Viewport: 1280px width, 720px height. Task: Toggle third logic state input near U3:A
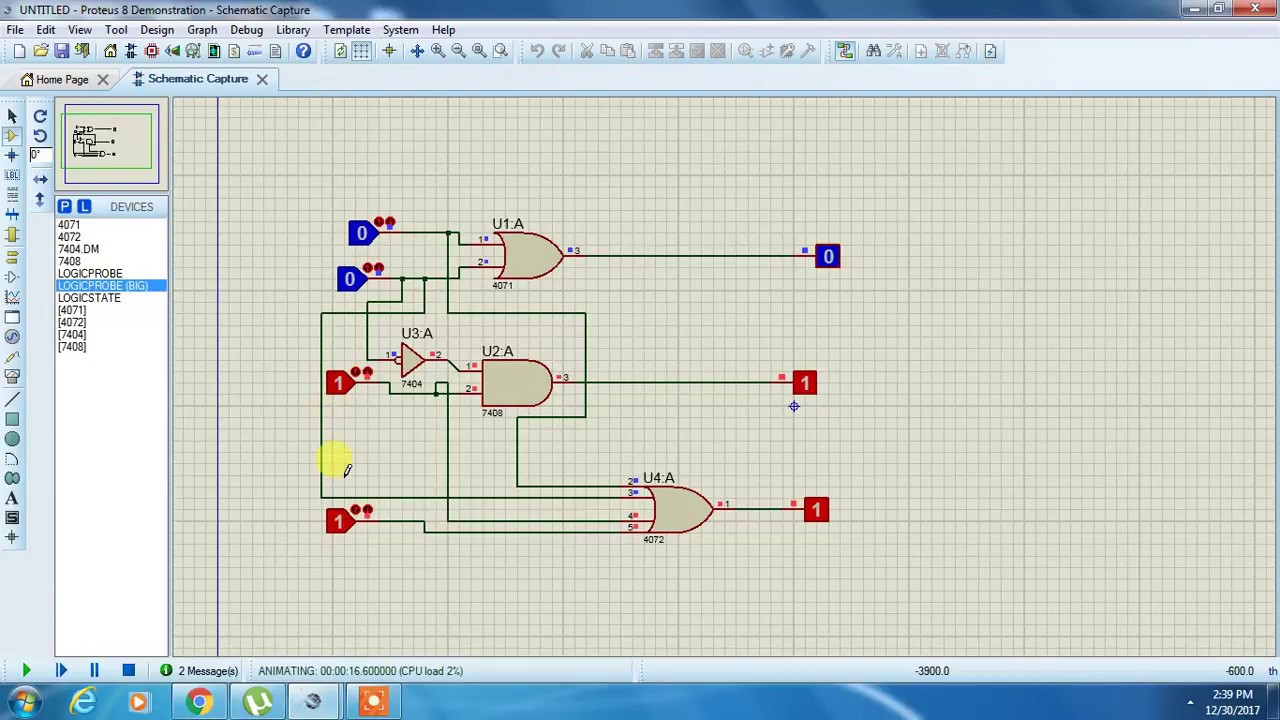(x=340, y=383)
